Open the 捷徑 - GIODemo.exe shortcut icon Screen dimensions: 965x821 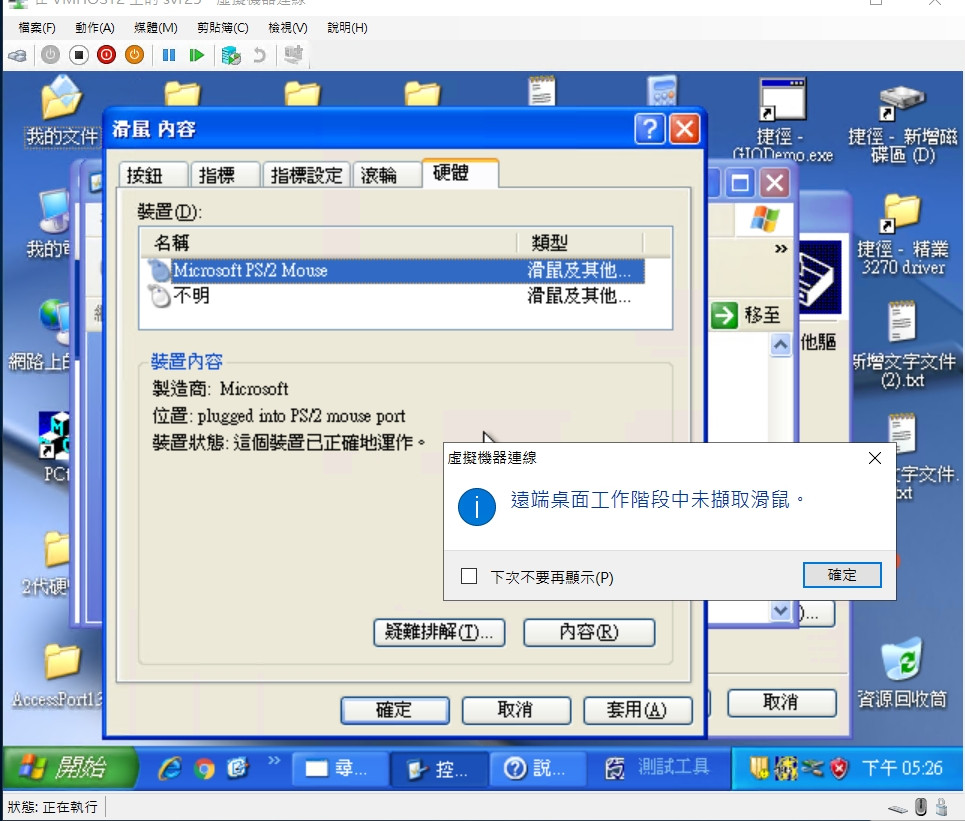(782, 121)
